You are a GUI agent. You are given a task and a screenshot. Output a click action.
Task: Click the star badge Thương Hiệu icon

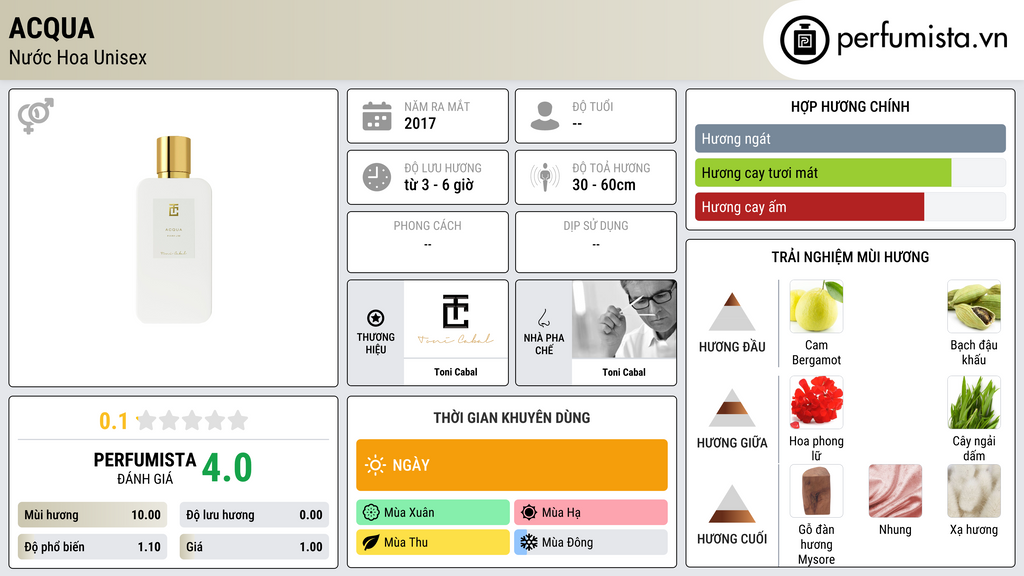[x=376, y=318]
